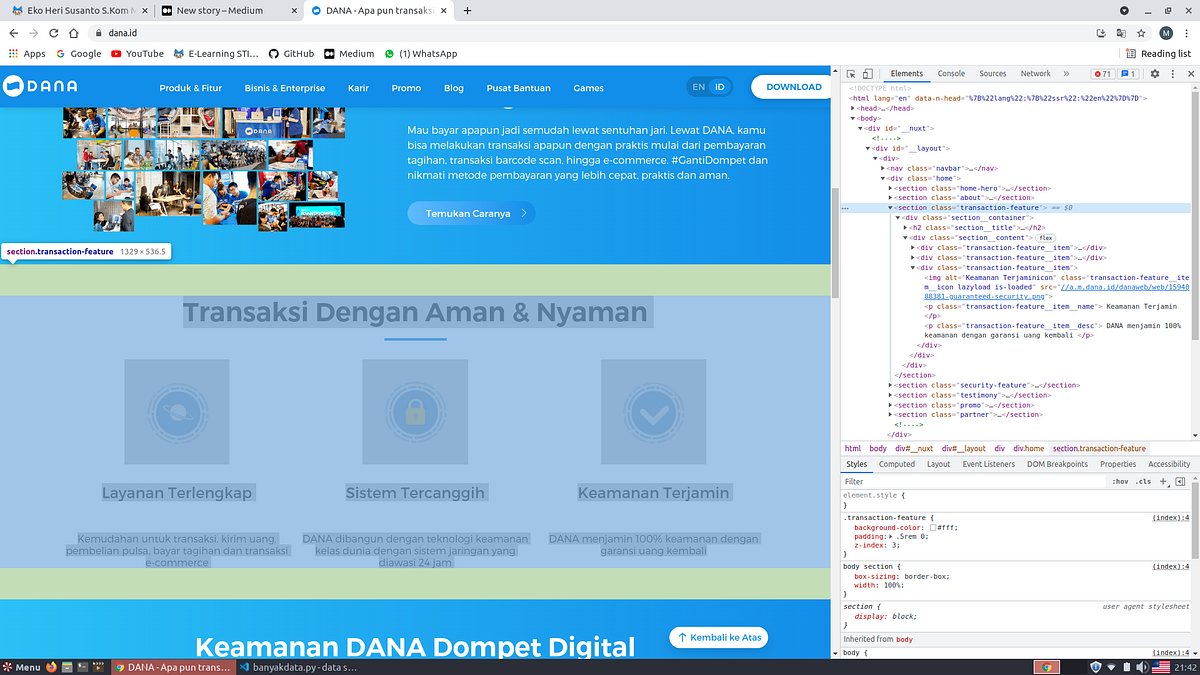Image resolution: width=1200 pixels, height=675 pixels.
Task: Switch to the Console tab in DevTools
Action: tap(951, 73)
